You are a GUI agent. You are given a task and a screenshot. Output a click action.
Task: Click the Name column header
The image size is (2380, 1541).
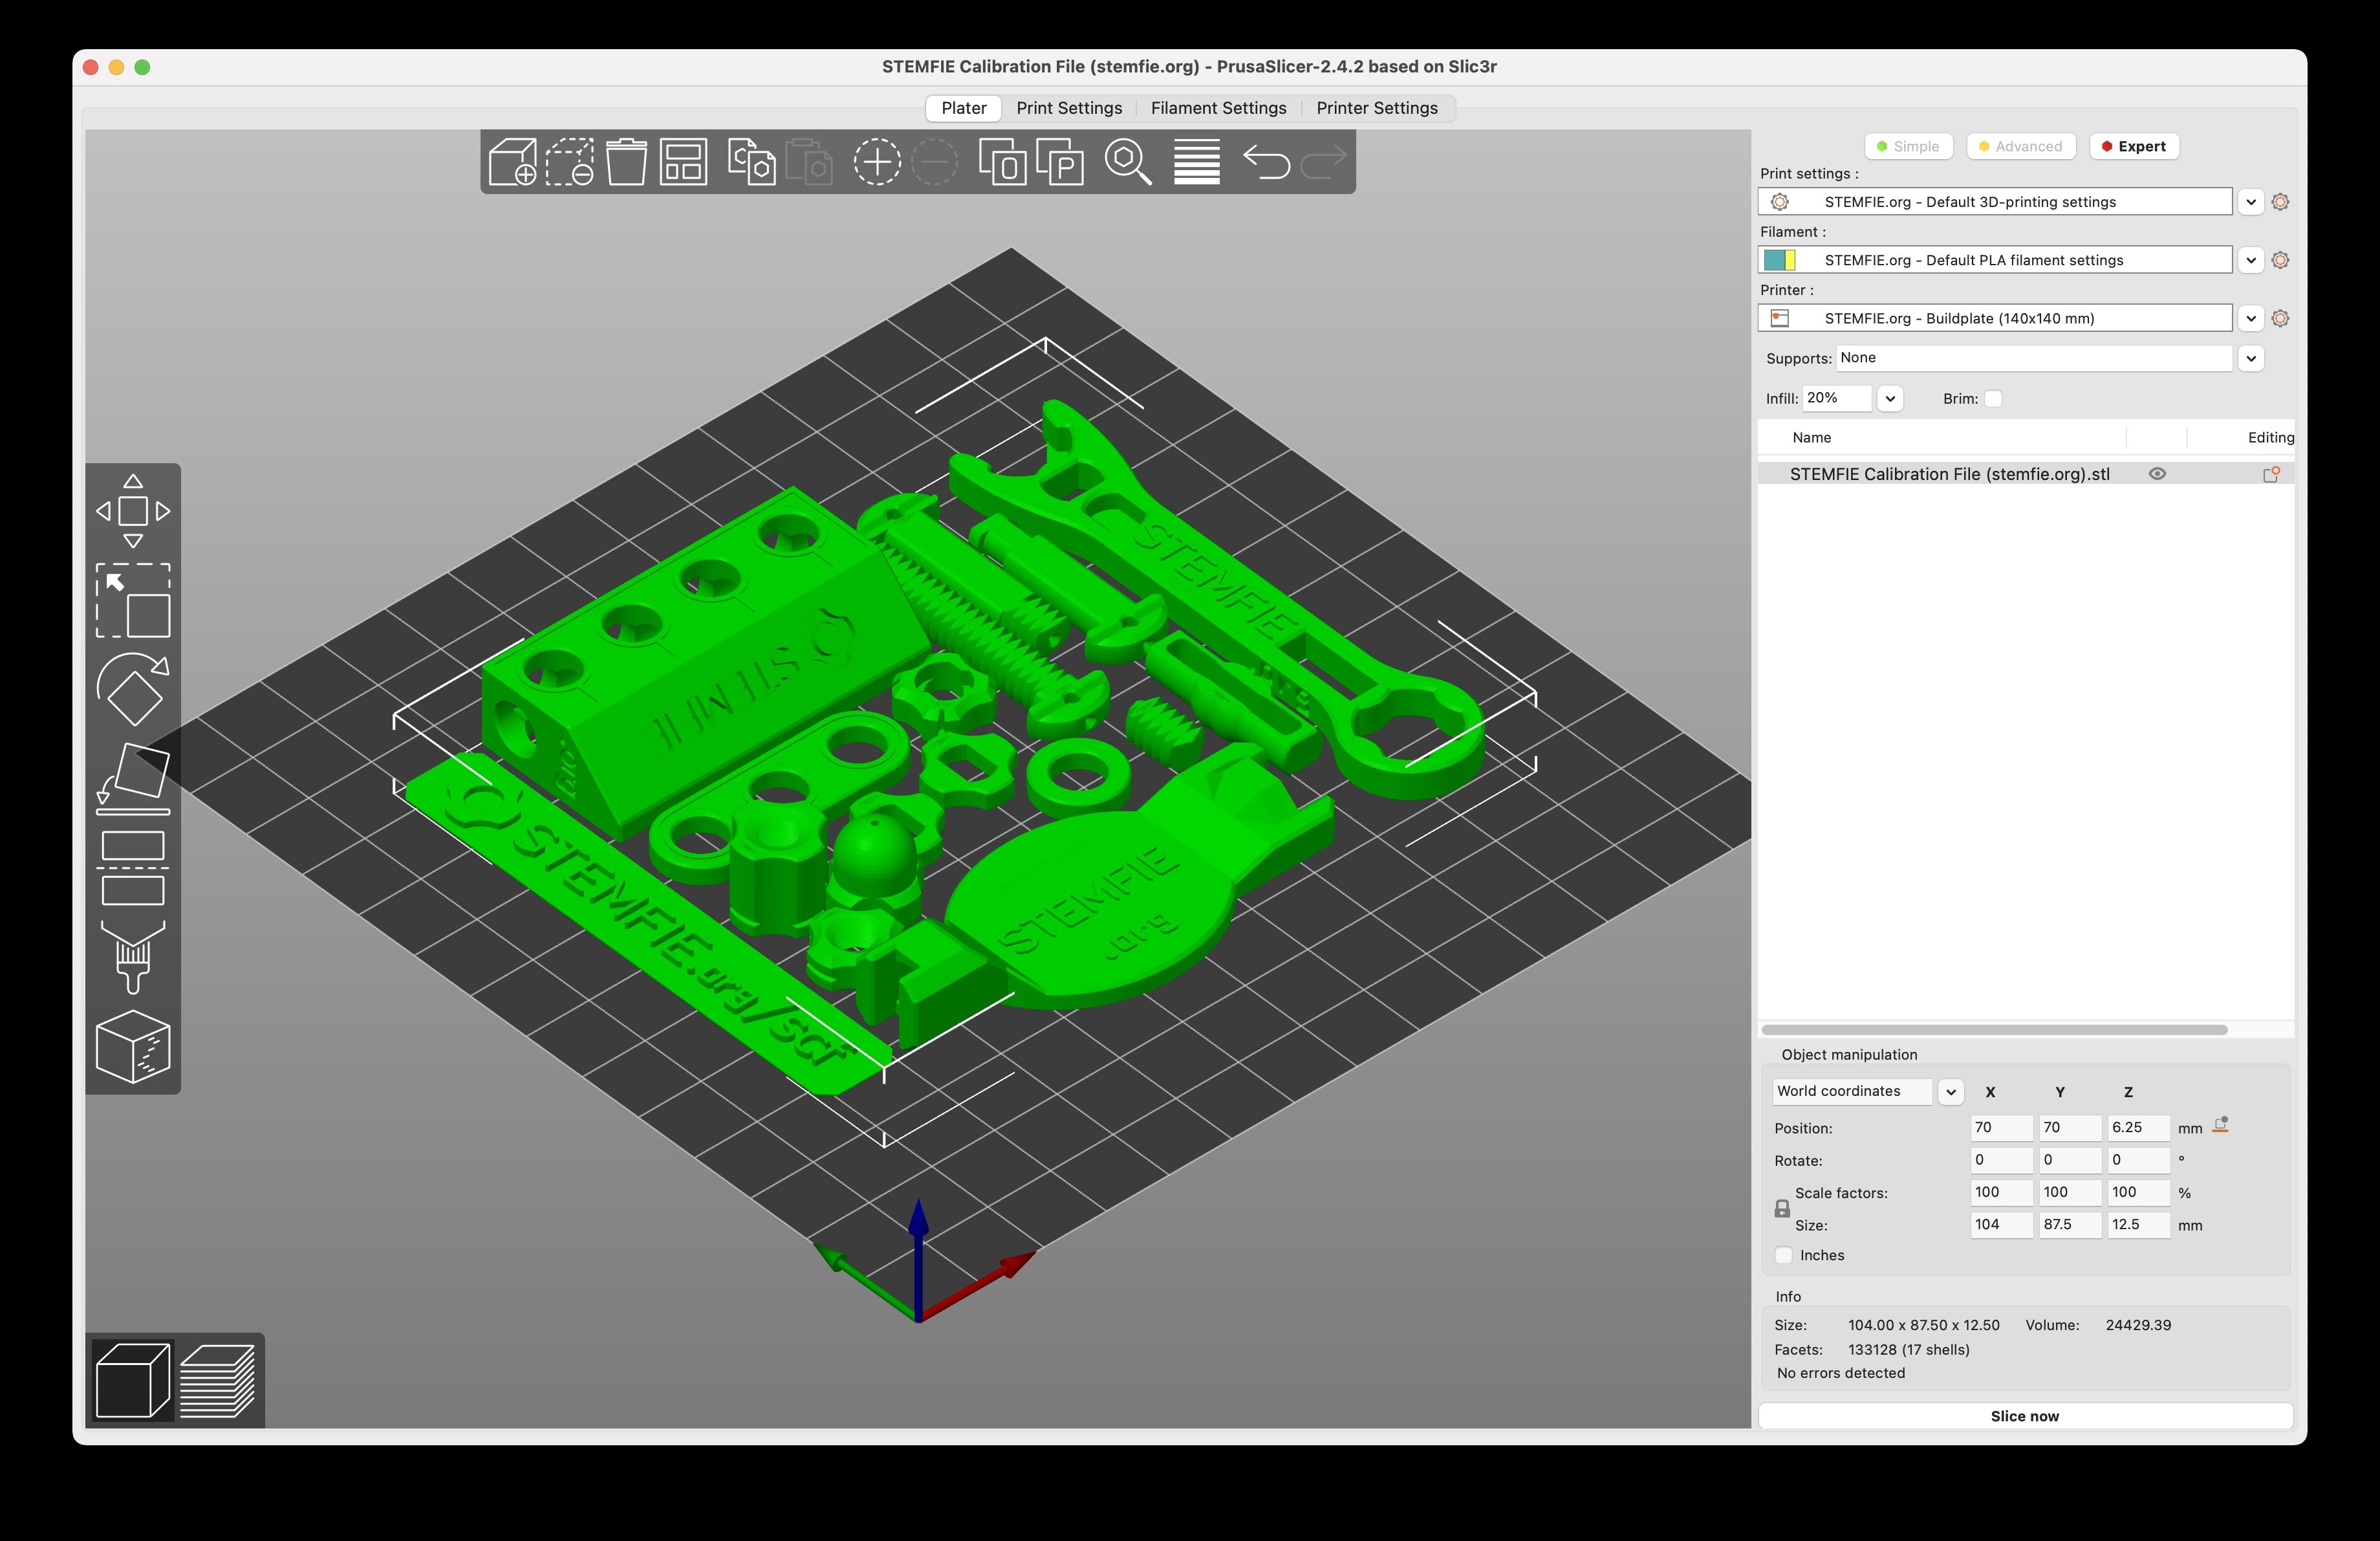[1811, 438]
